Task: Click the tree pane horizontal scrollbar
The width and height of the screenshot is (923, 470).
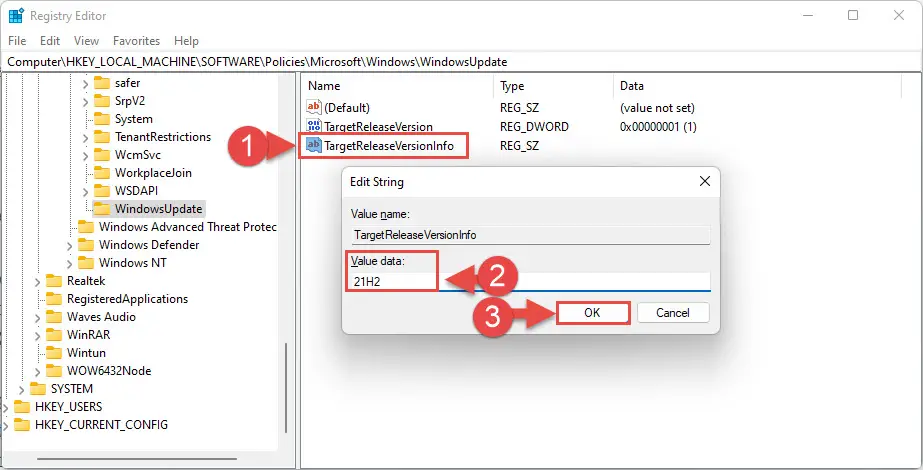Action: click(x=137, y=459)
